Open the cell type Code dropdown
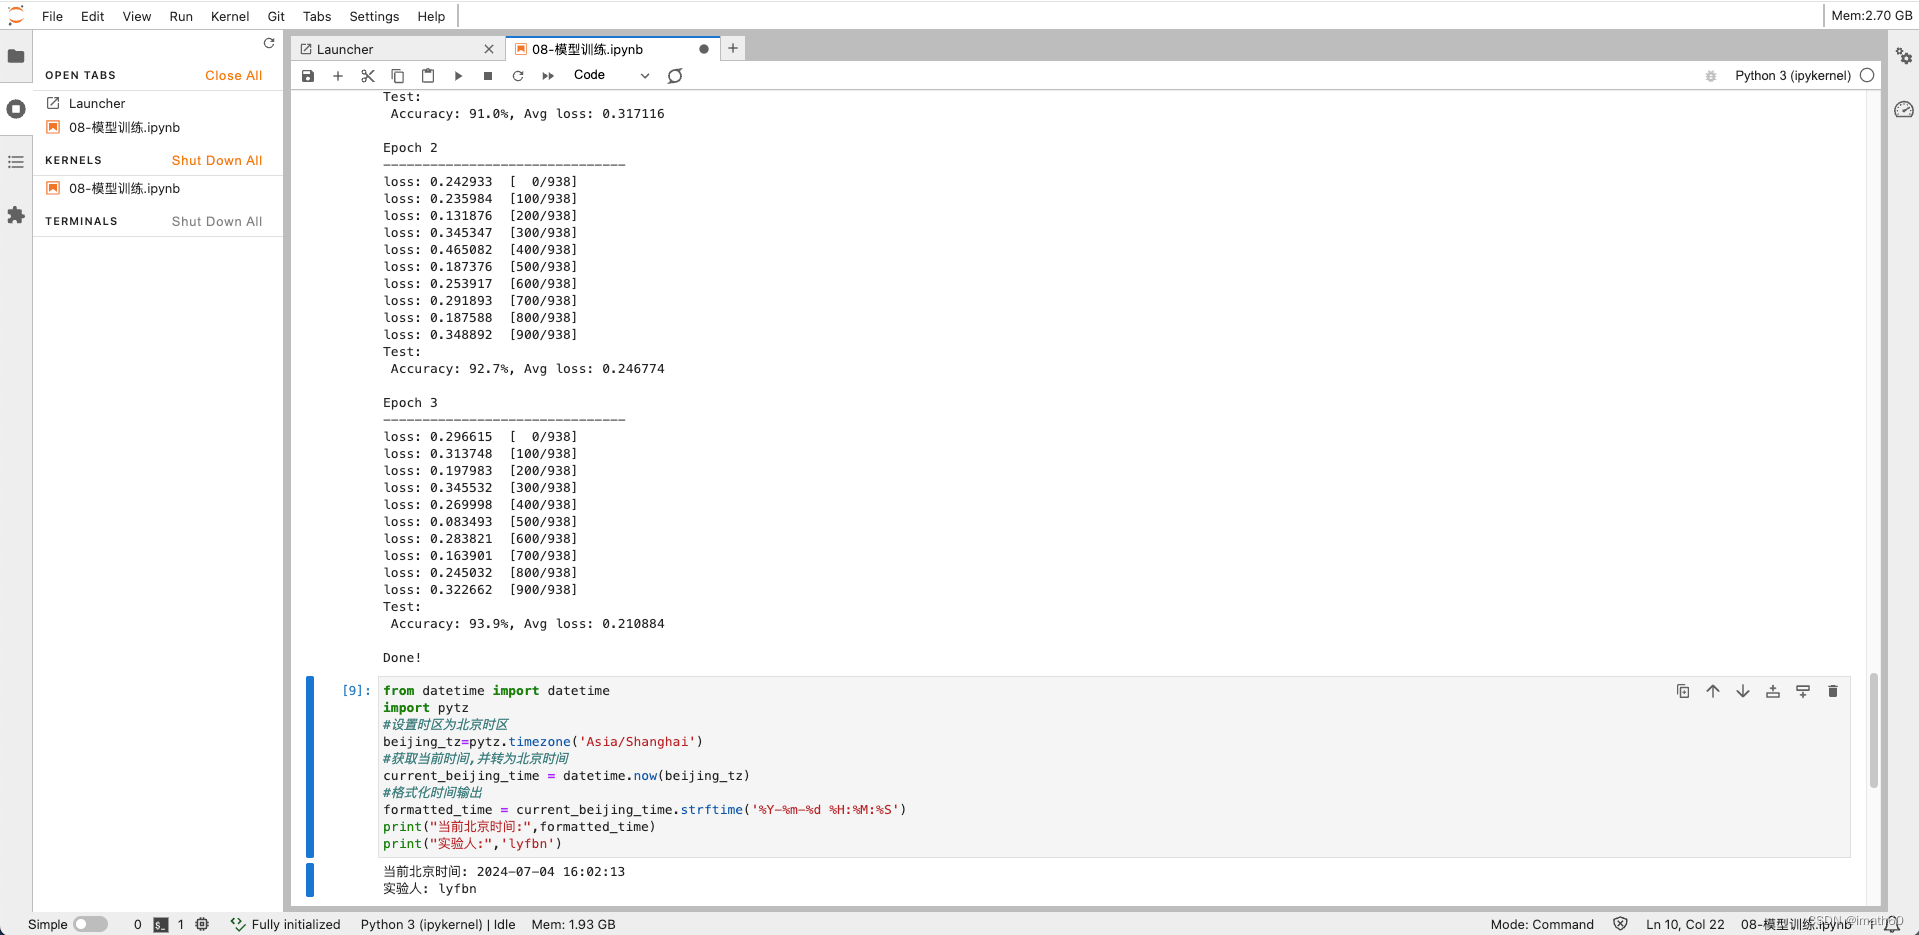1919x935 pixels. tap(611, 75)
